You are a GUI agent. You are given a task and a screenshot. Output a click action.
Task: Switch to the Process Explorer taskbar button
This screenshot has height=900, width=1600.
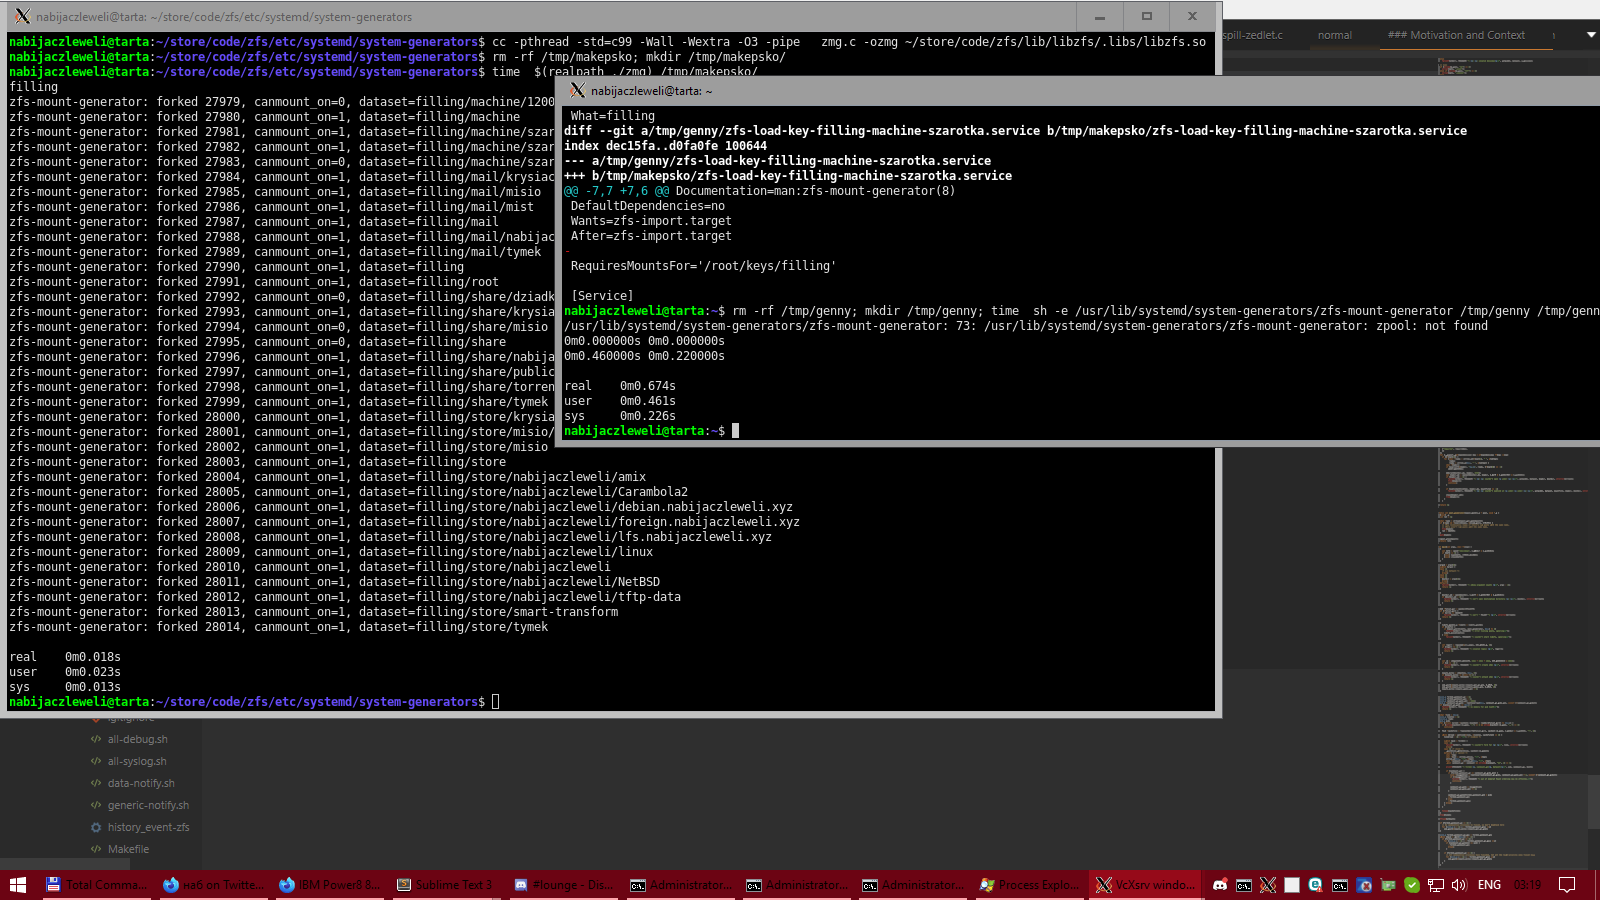pos(1029,885)
